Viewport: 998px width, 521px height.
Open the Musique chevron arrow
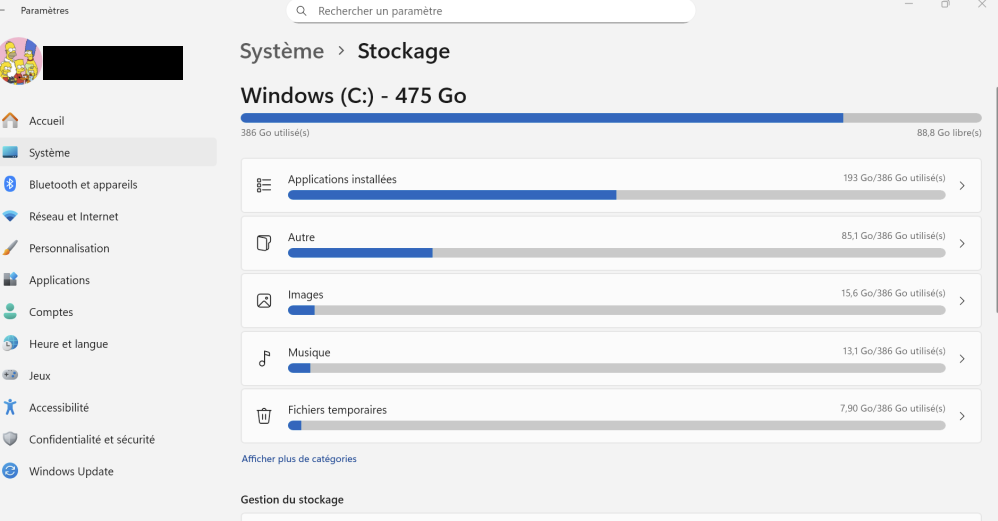pos(962,359)
